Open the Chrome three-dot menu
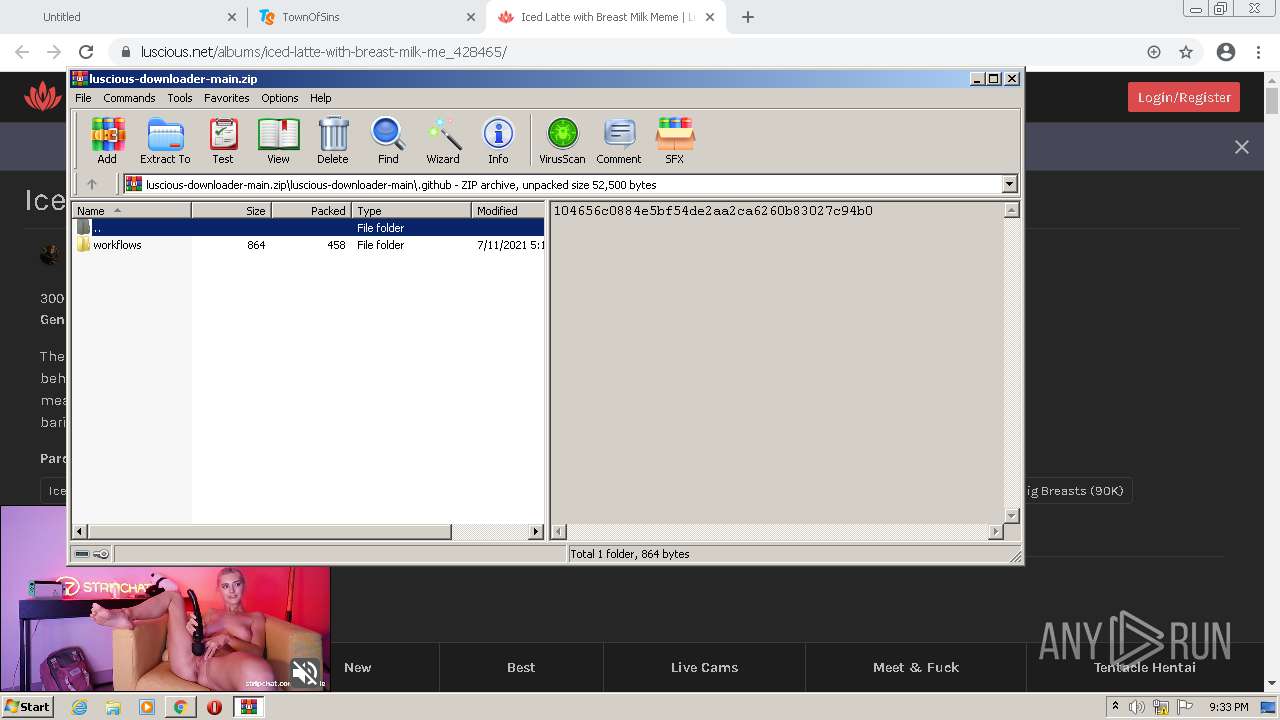This screenshot has height=720, width=1280. coord(1259,52)
